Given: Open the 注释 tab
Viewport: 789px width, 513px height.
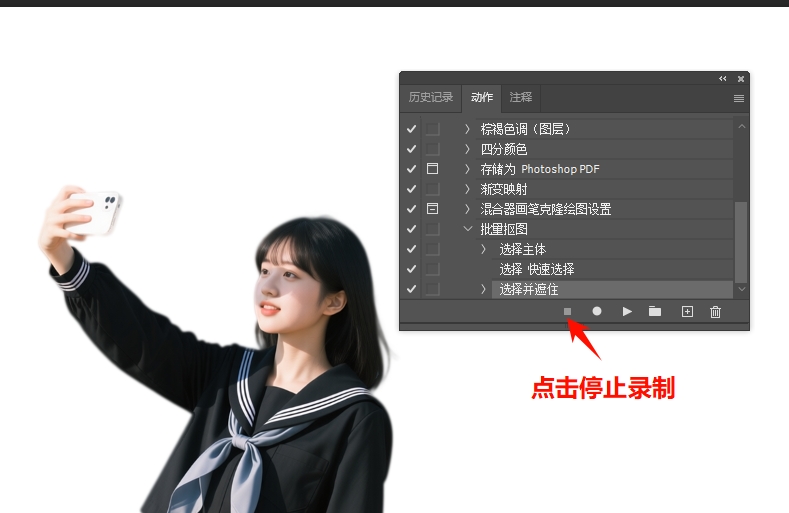Looking at the screenshot, I should (520, 97).
